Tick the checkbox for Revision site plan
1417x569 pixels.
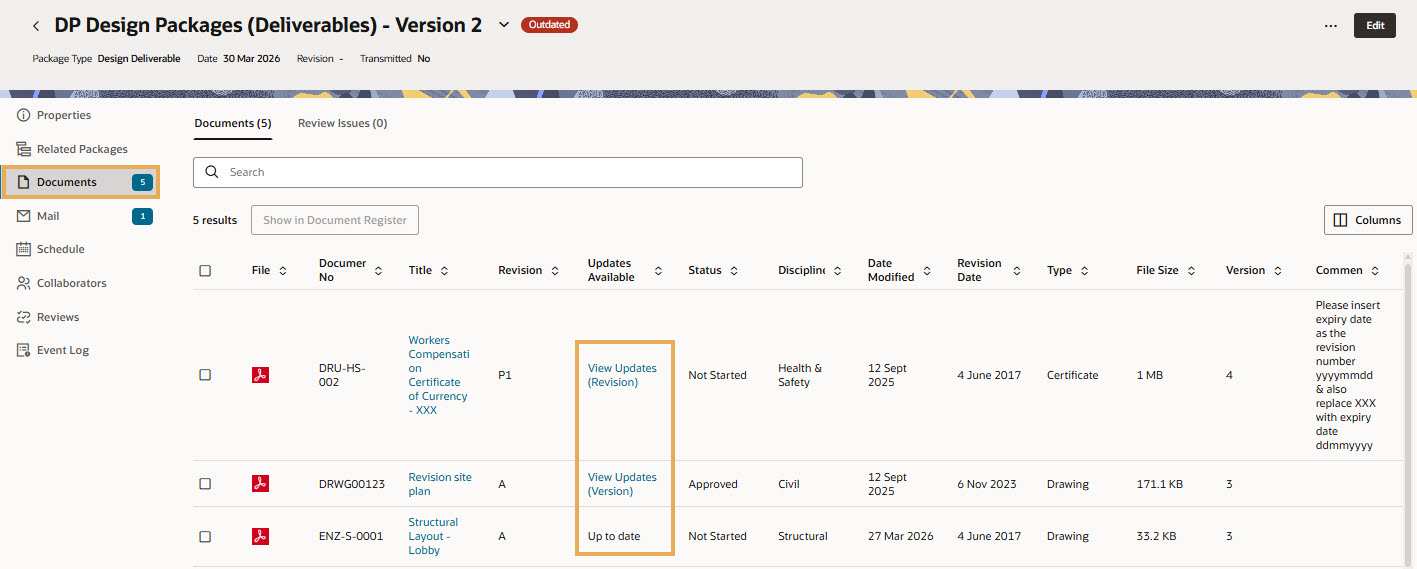[x=205, y=484]
